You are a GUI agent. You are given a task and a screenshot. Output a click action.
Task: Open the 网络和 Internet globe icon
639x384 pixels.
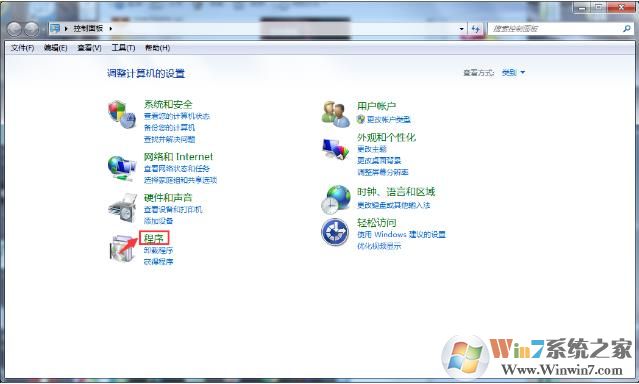point(122,168)
